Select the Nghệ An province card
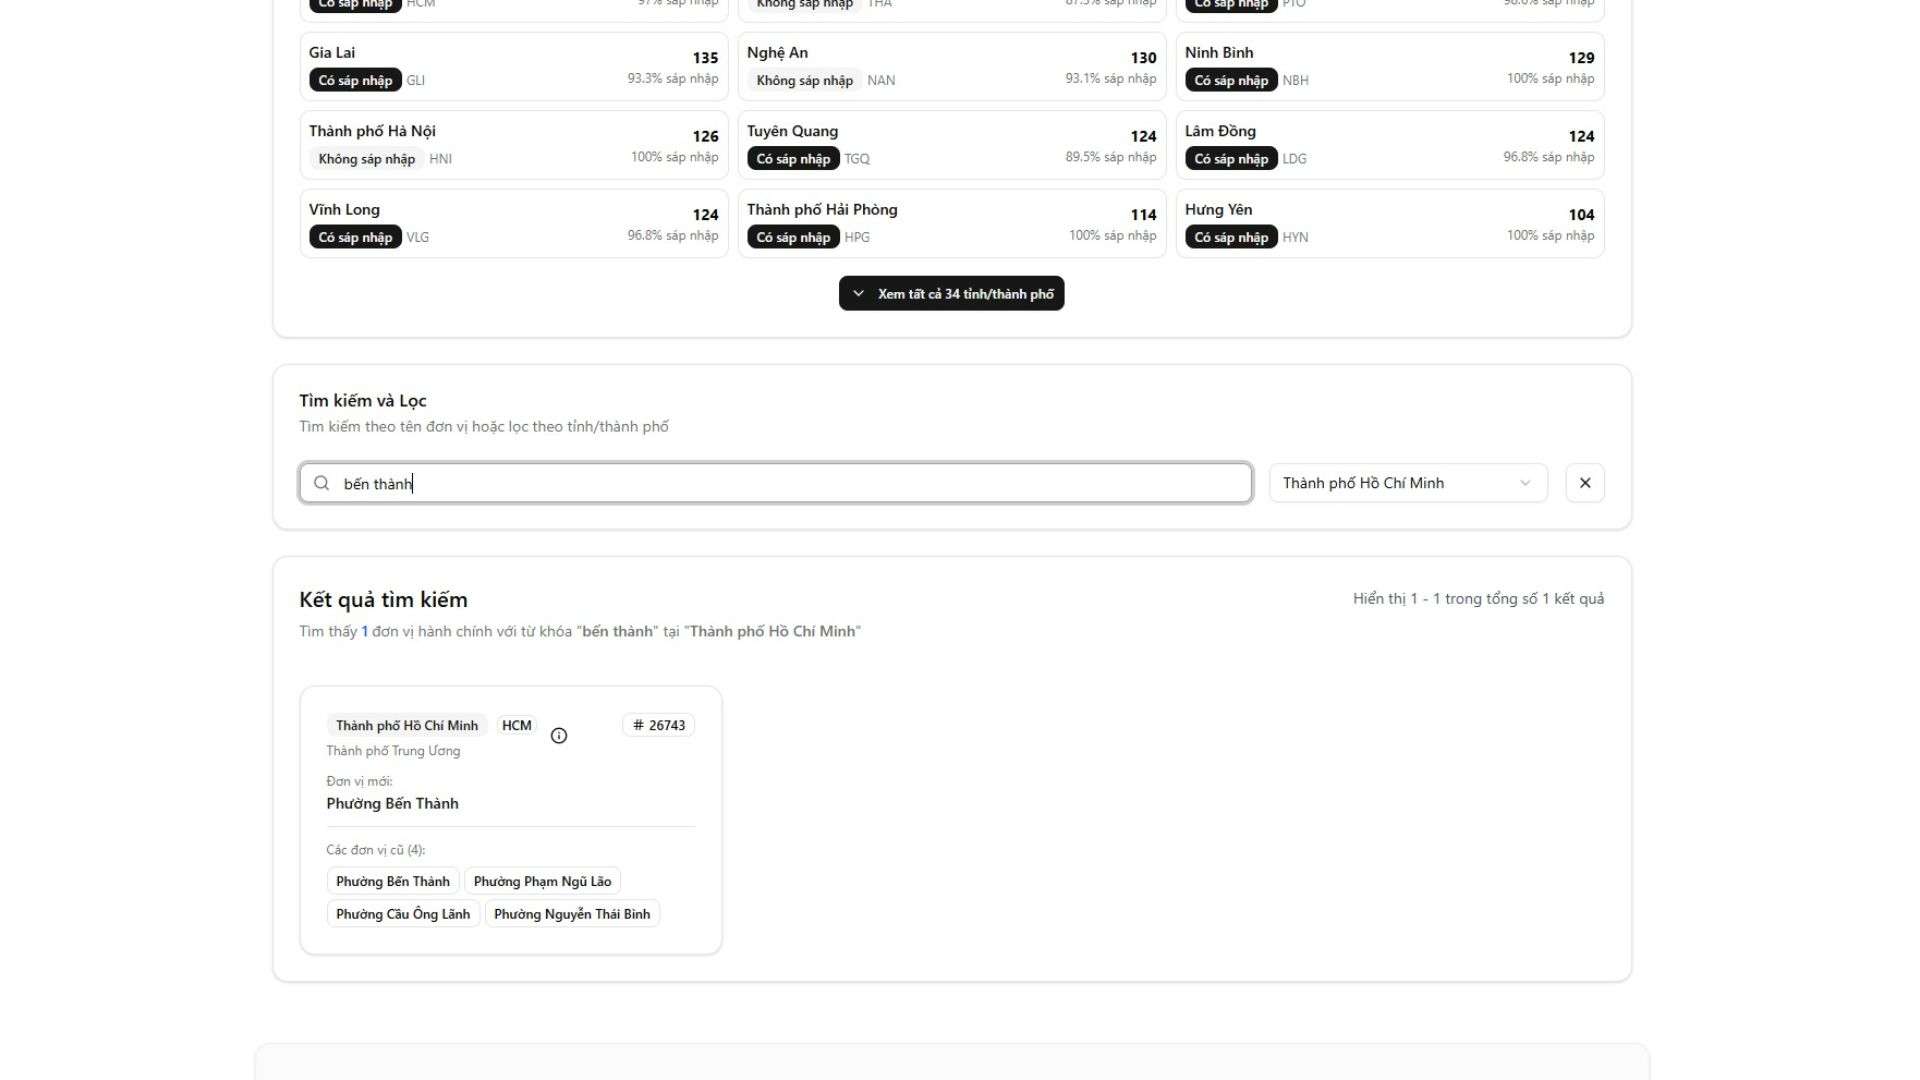This screenshot has width=1920, height=1080. (951, 66)
